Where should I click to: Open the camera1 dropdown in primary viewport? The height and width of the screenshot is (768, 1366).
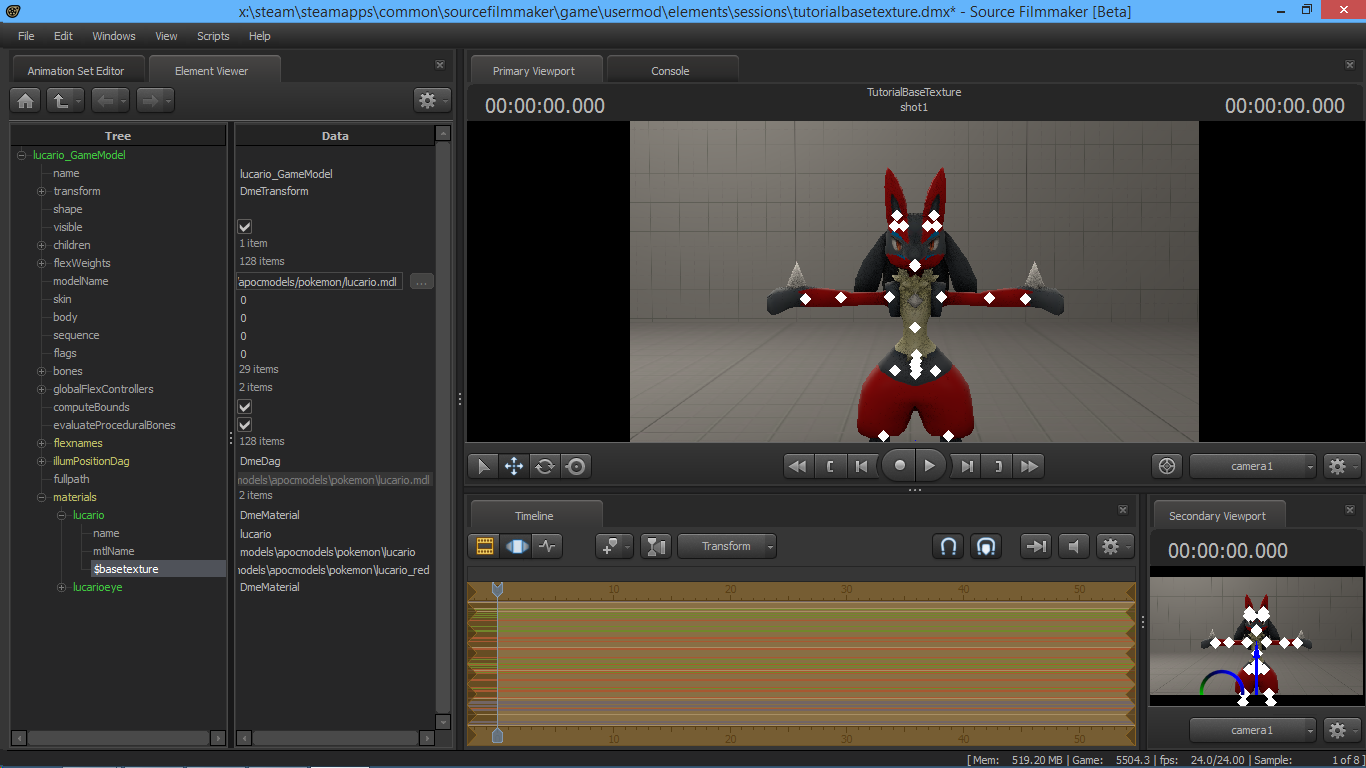(1253, 466)
